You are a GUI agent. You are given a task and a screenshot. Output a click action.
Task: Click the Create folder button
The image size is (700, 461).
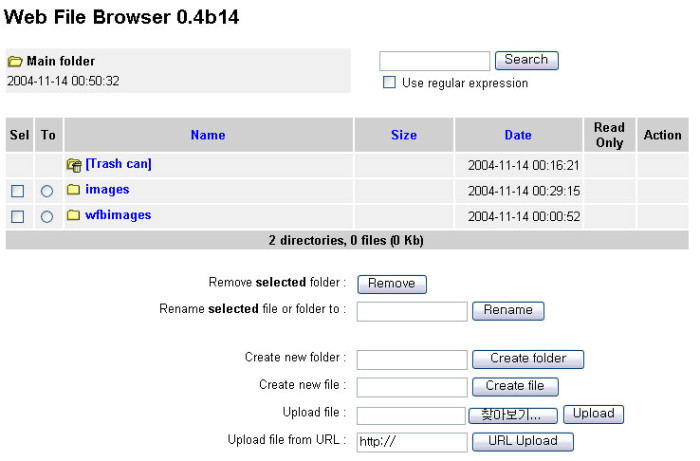click(528, 359)
